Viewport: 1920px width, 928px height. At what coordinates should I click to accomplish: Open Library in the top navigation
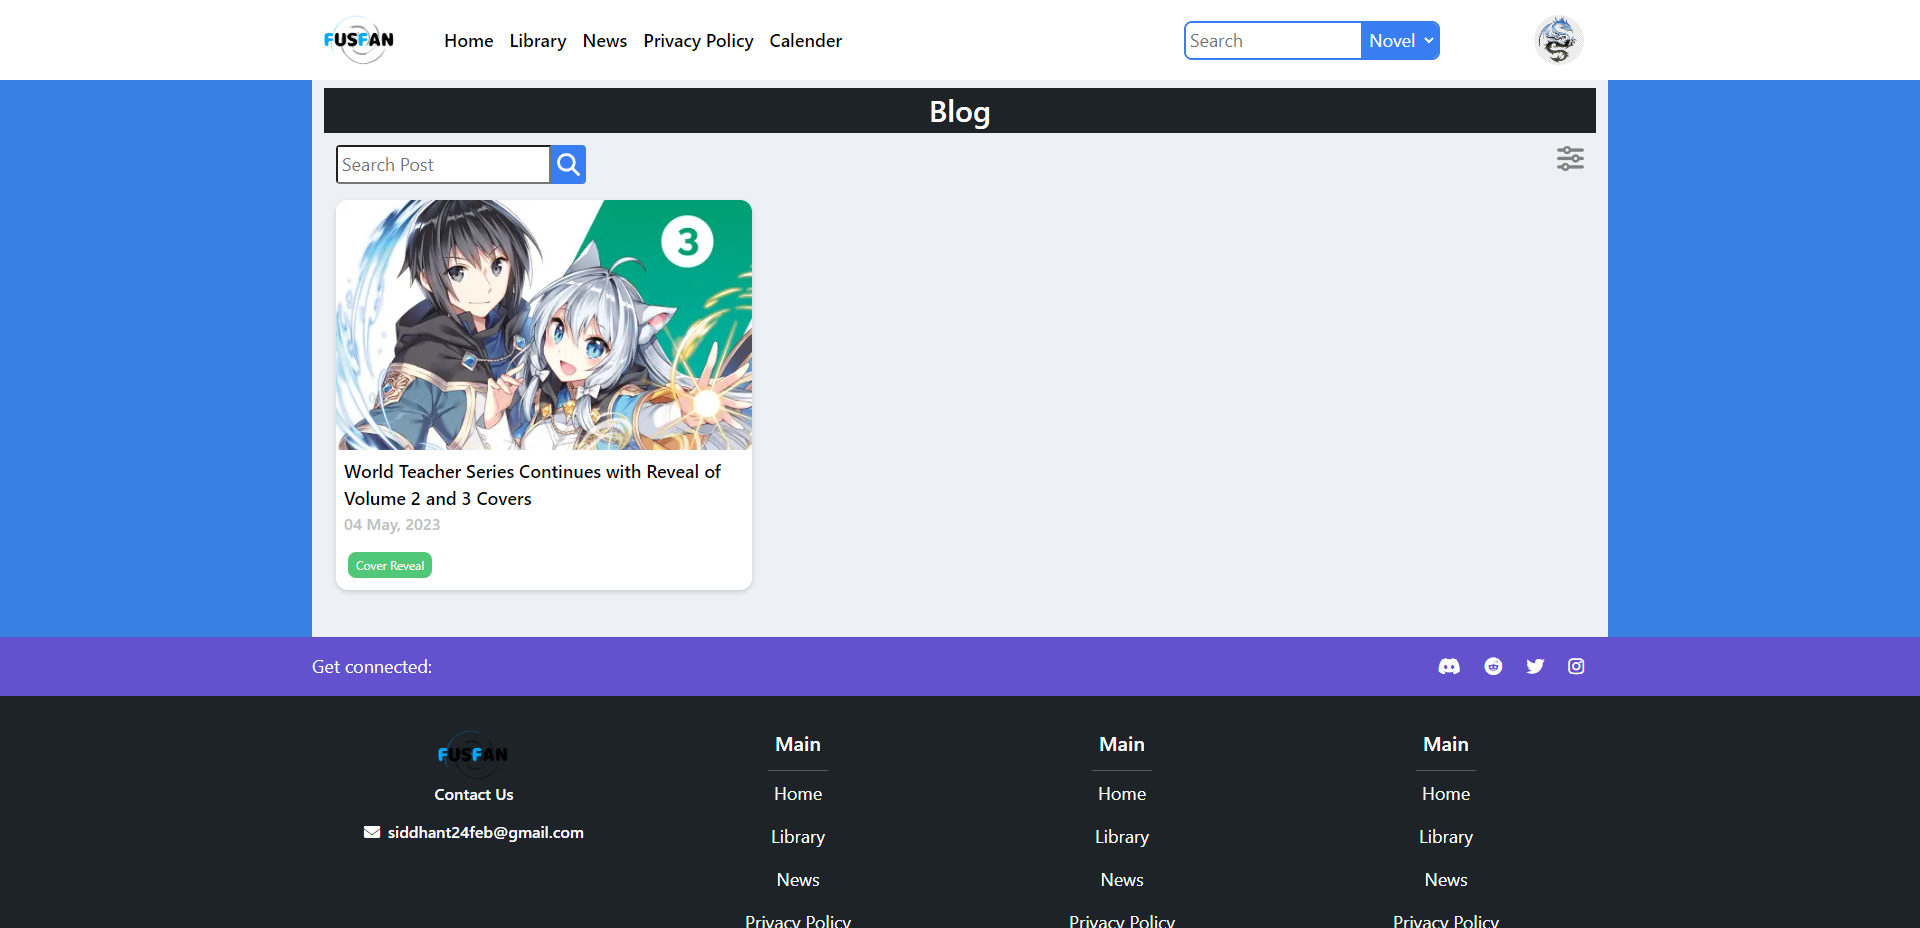point(538,41)
